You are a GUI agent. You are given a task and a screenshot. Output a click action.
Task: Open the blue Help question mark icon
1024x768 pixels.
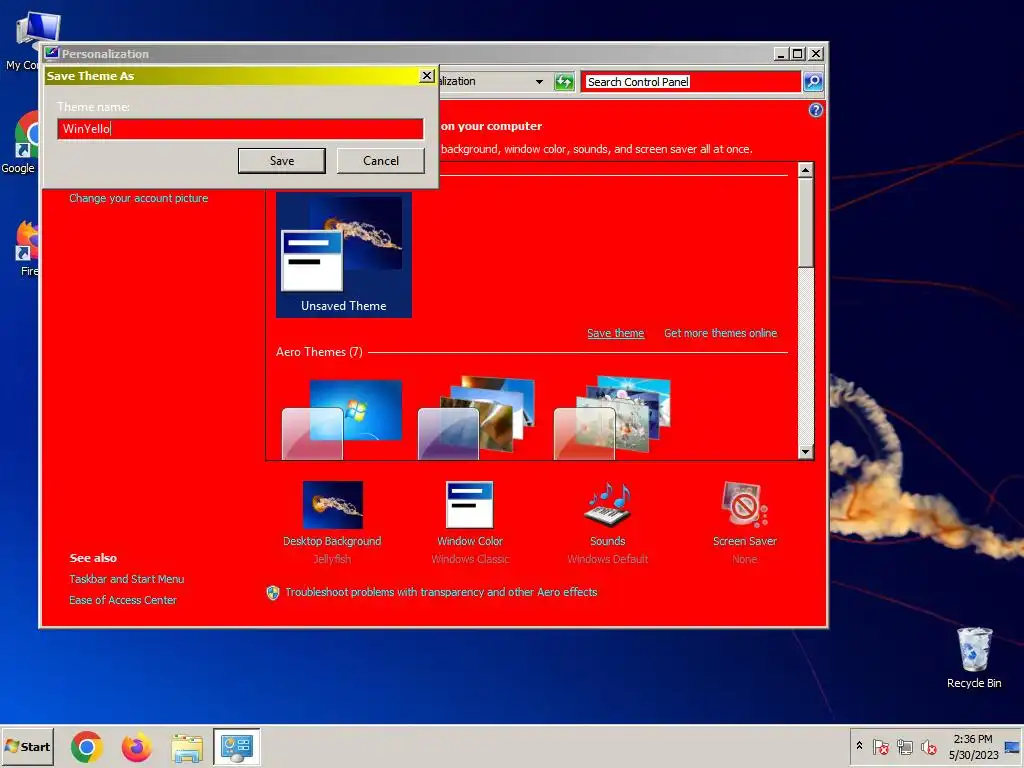816,110
